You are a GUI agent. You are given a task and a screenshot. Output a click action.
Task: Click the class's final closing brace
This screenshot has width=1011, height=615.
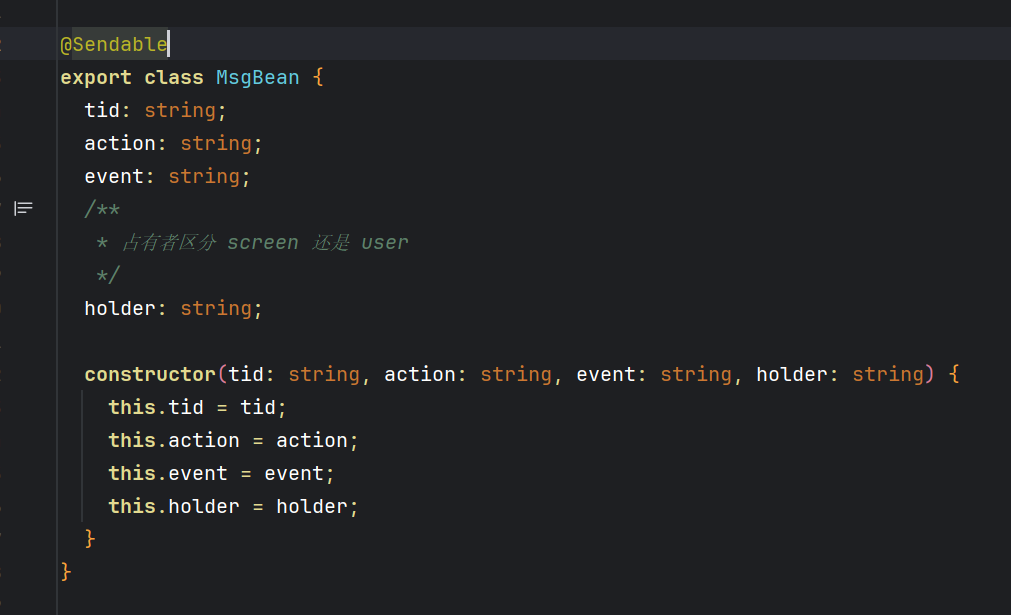pos(66,572)
